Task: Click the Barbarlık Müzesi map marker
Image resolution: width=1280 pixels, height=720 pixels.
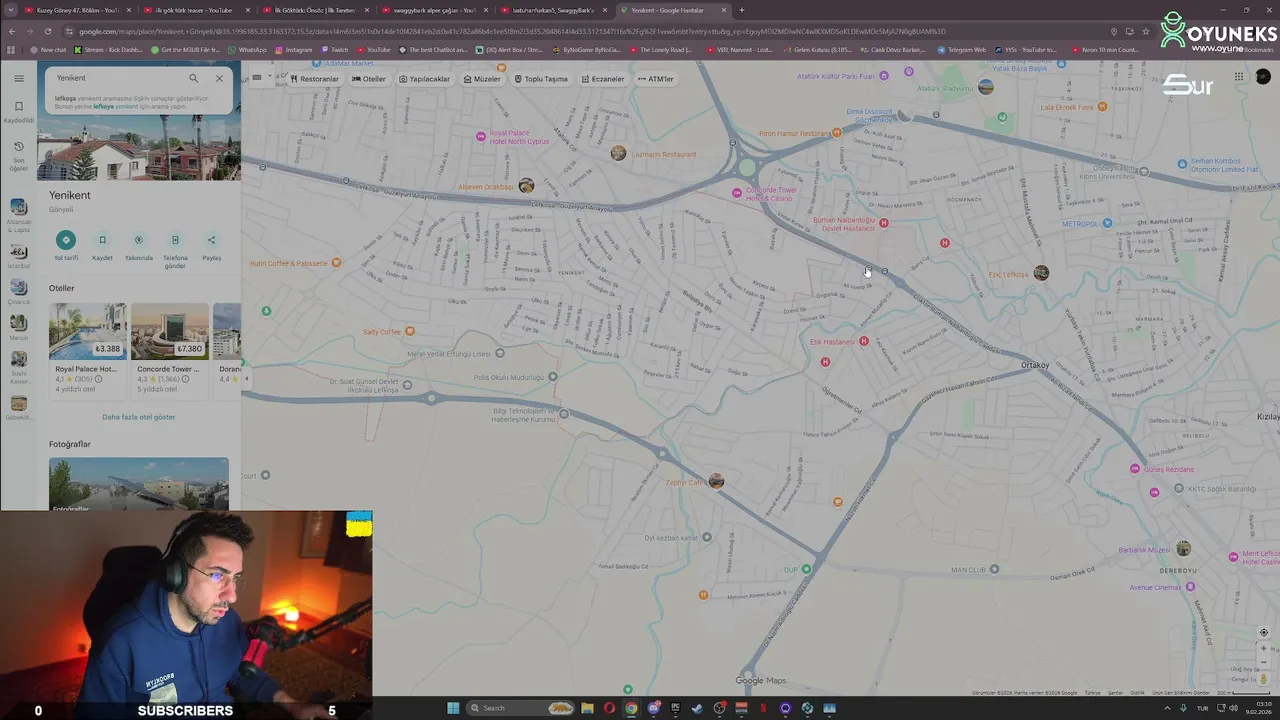Action: (x=1183, y=548)
